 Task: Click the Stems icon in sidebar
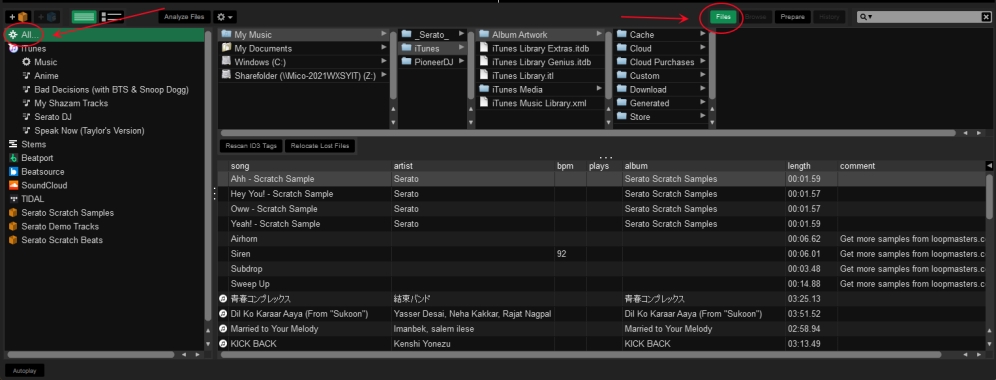(x=13, y=144)
